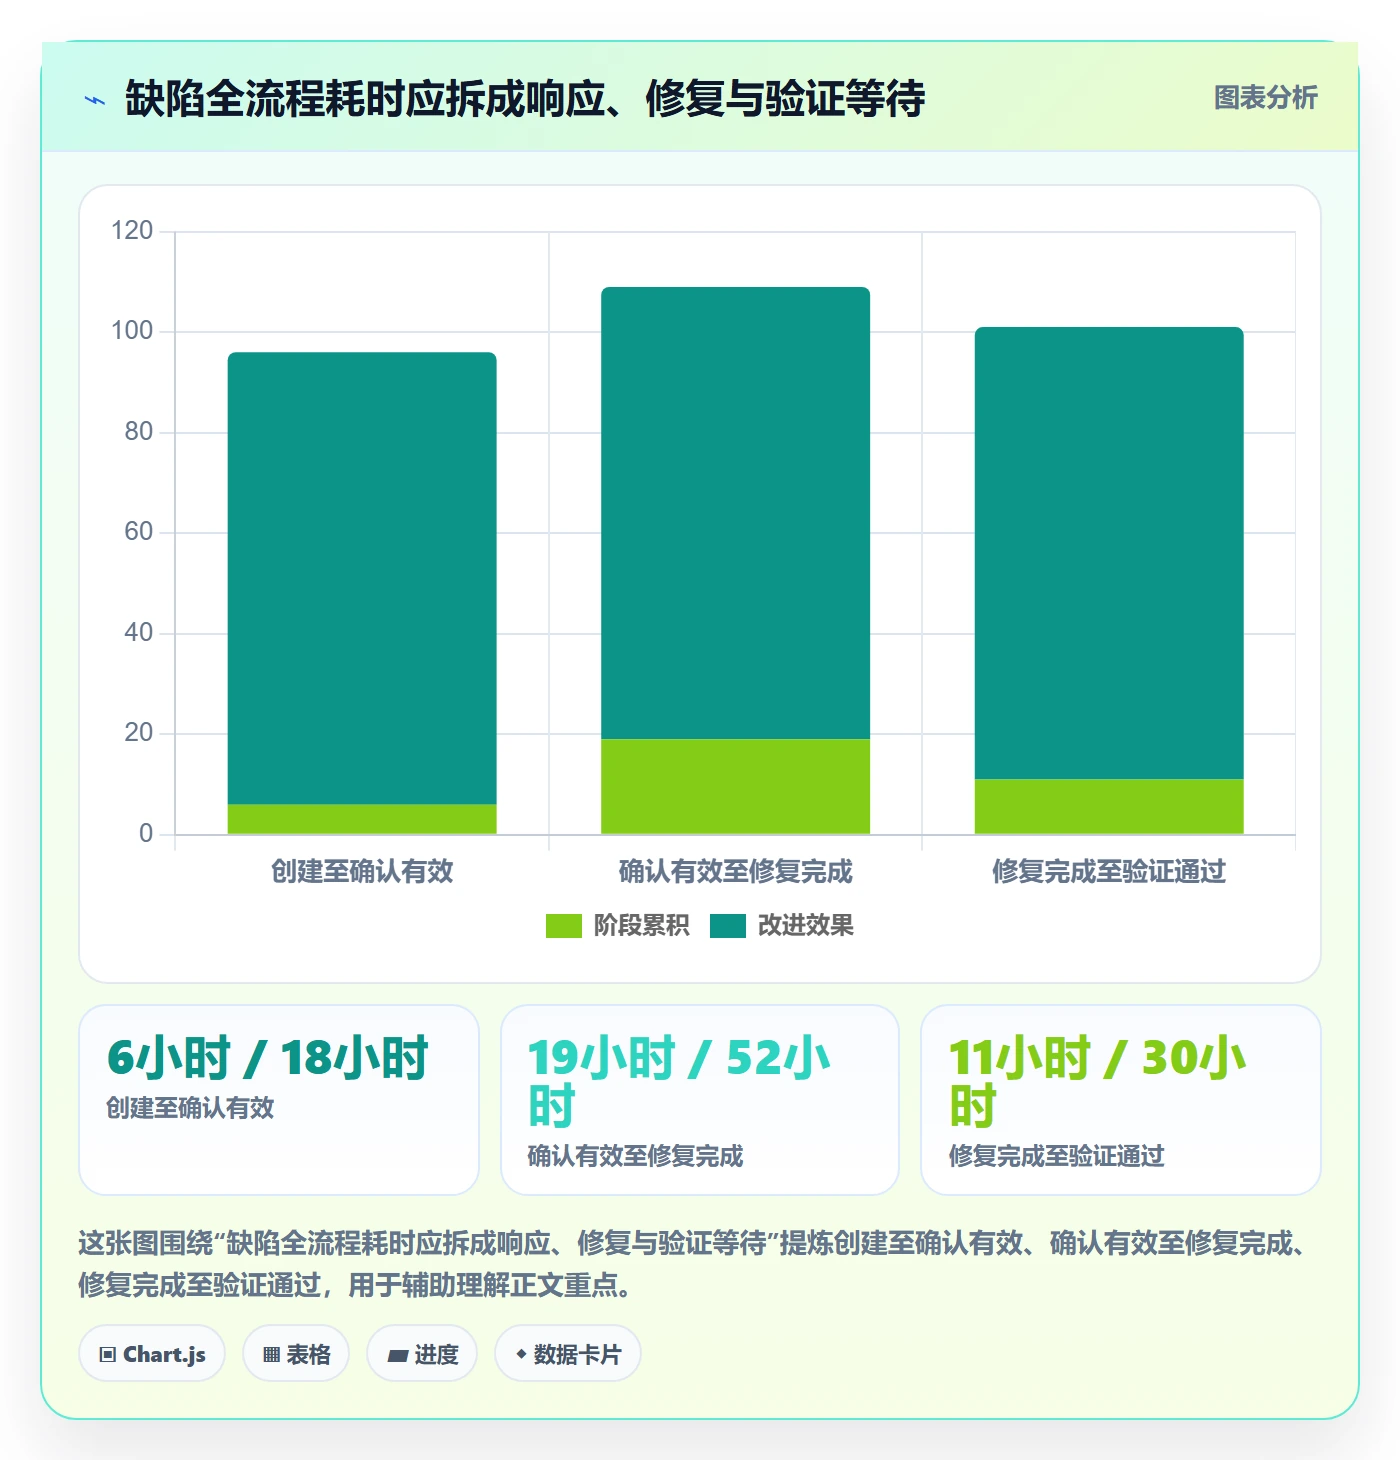This screenshot has width=1400, height=1460.
Task: Click the y-axis value 60
Action: [x=138, y=532]
